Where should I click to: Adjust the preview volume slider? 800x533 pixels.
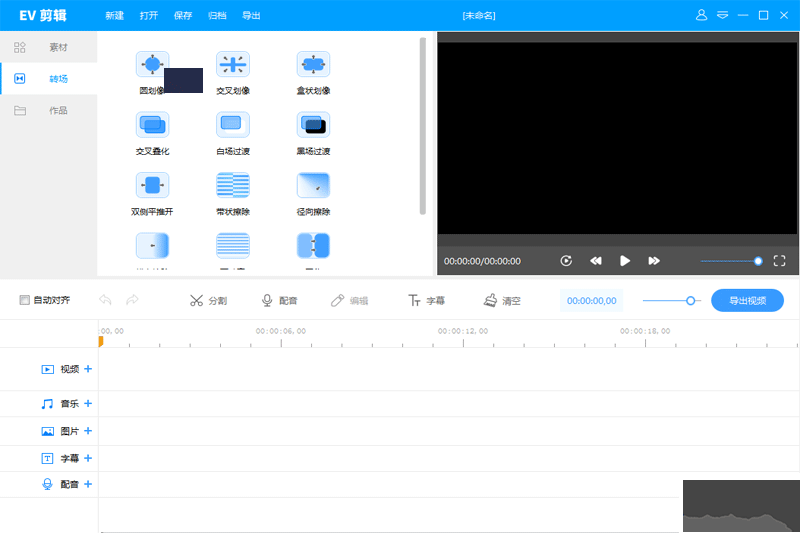point(731,261)
